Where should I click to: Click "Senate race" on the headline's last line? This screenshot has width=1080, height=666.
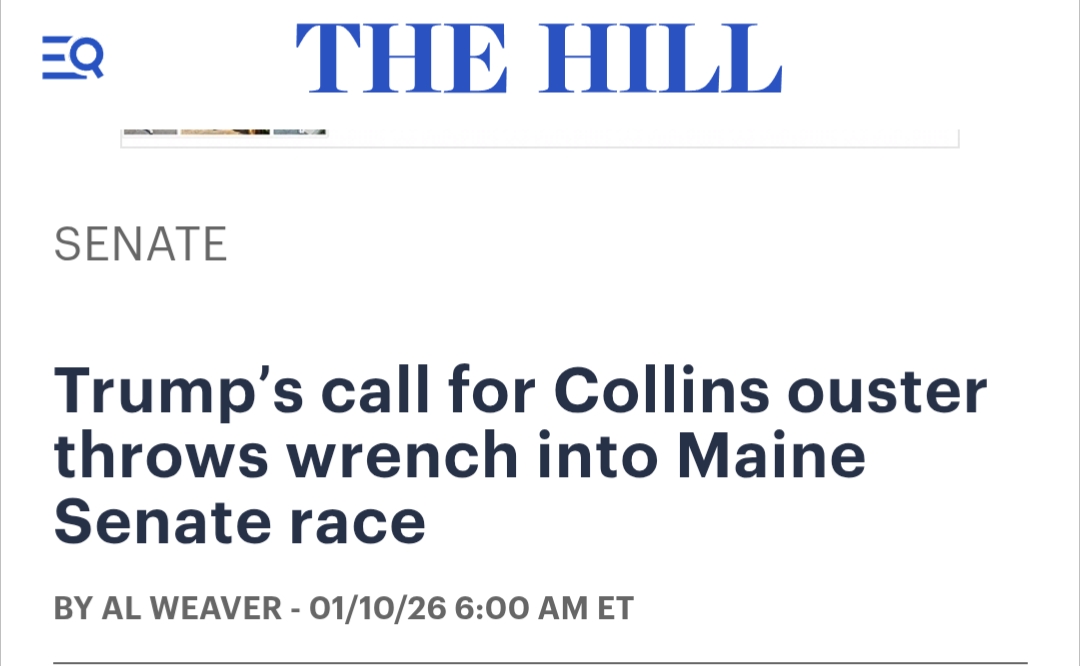[240, 522]
